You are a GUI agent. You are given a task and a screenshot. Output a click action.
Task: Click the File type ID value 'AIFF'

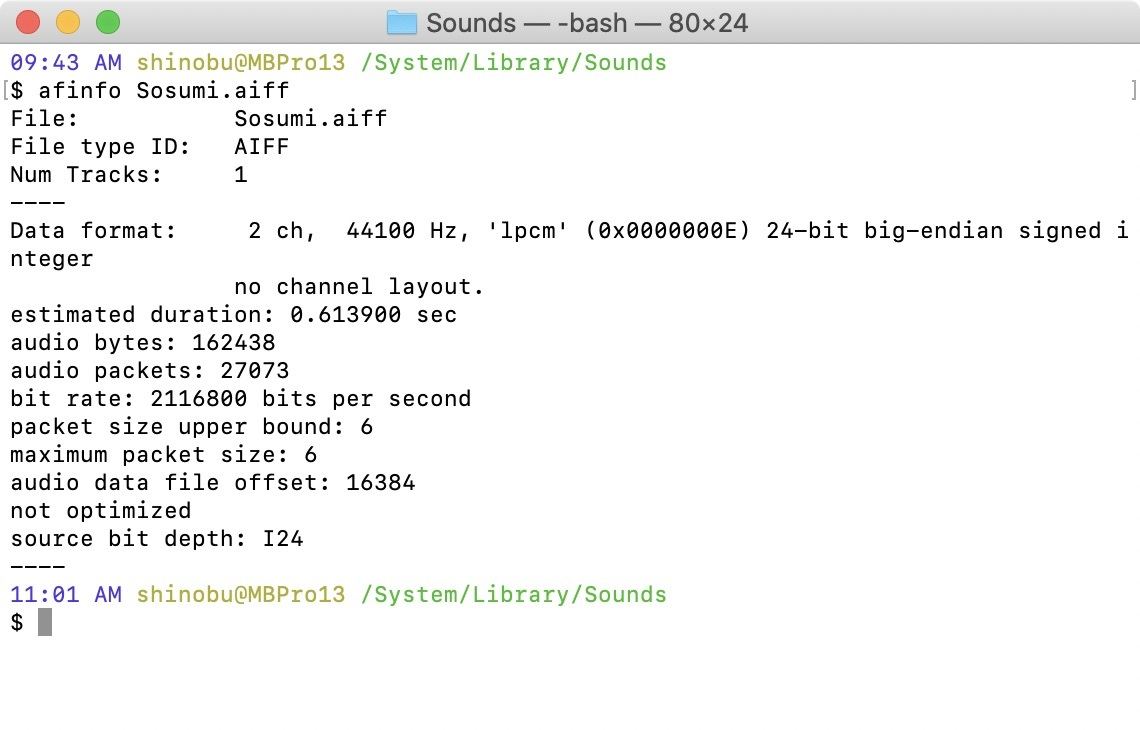262,147
